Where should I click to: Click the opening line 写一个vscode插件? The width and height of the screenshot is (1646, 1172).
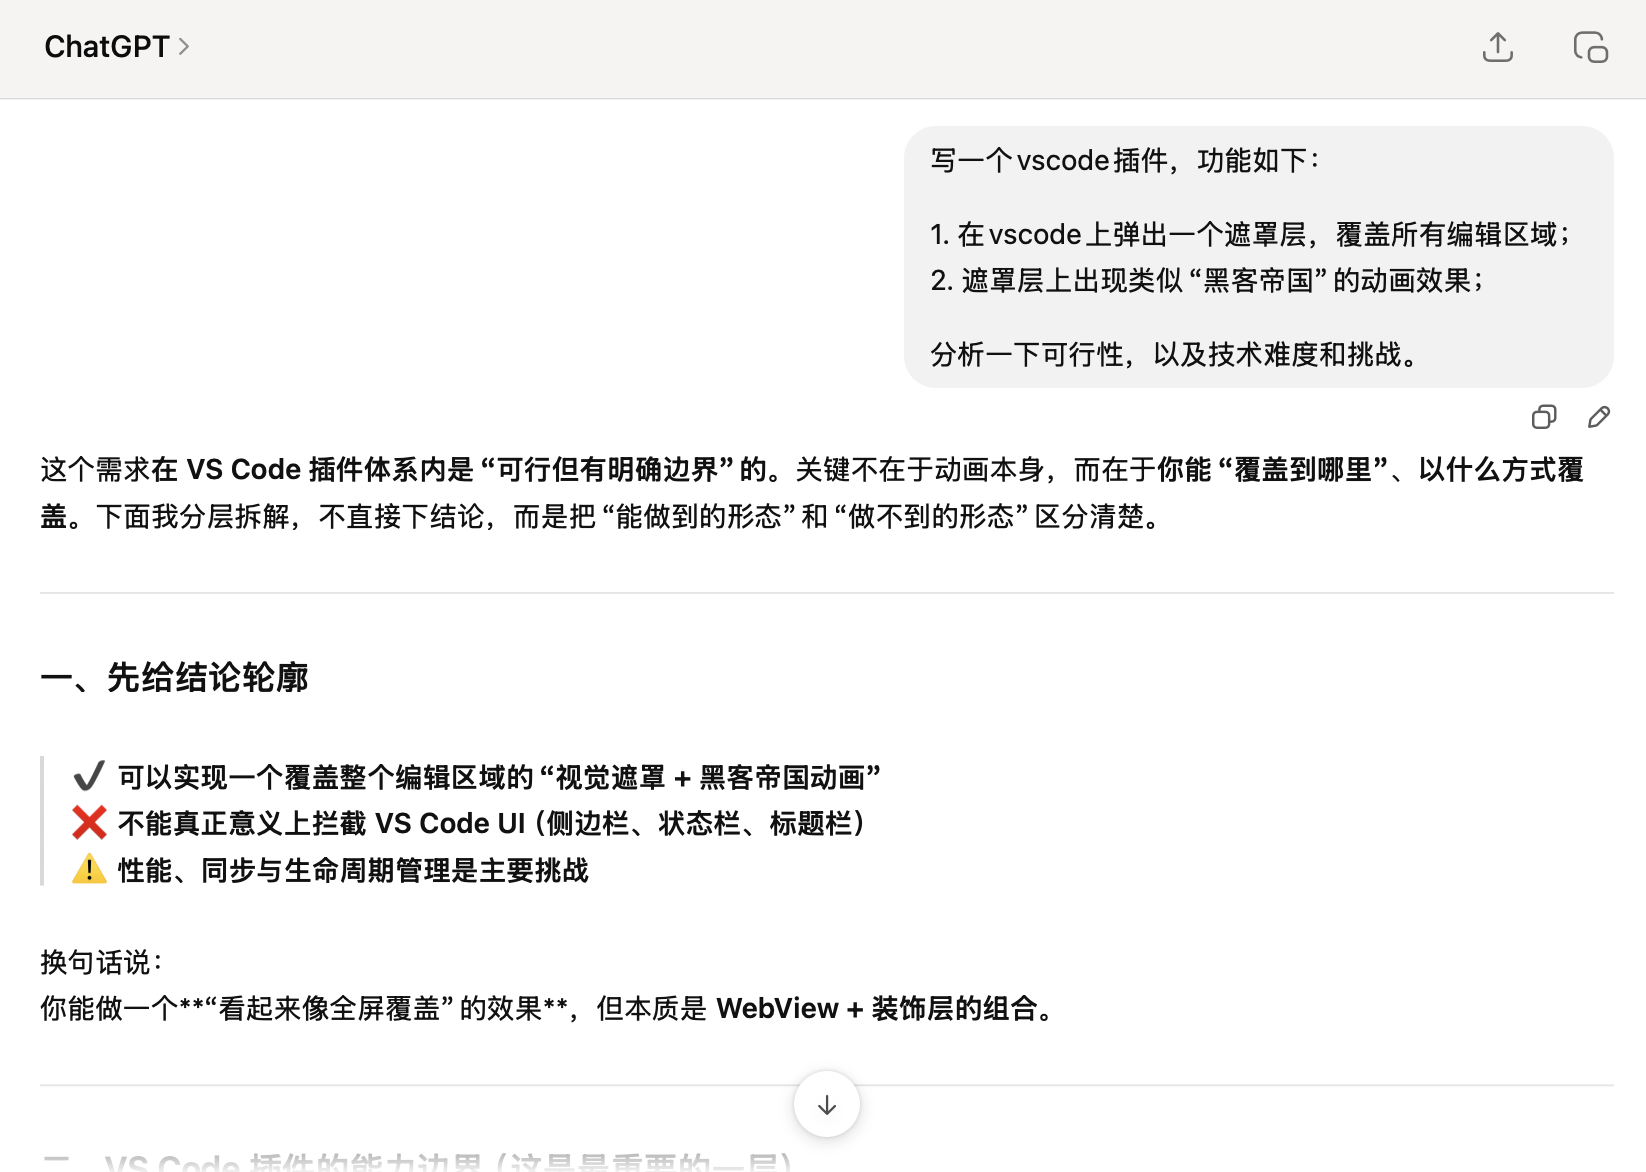[1124, 161]
